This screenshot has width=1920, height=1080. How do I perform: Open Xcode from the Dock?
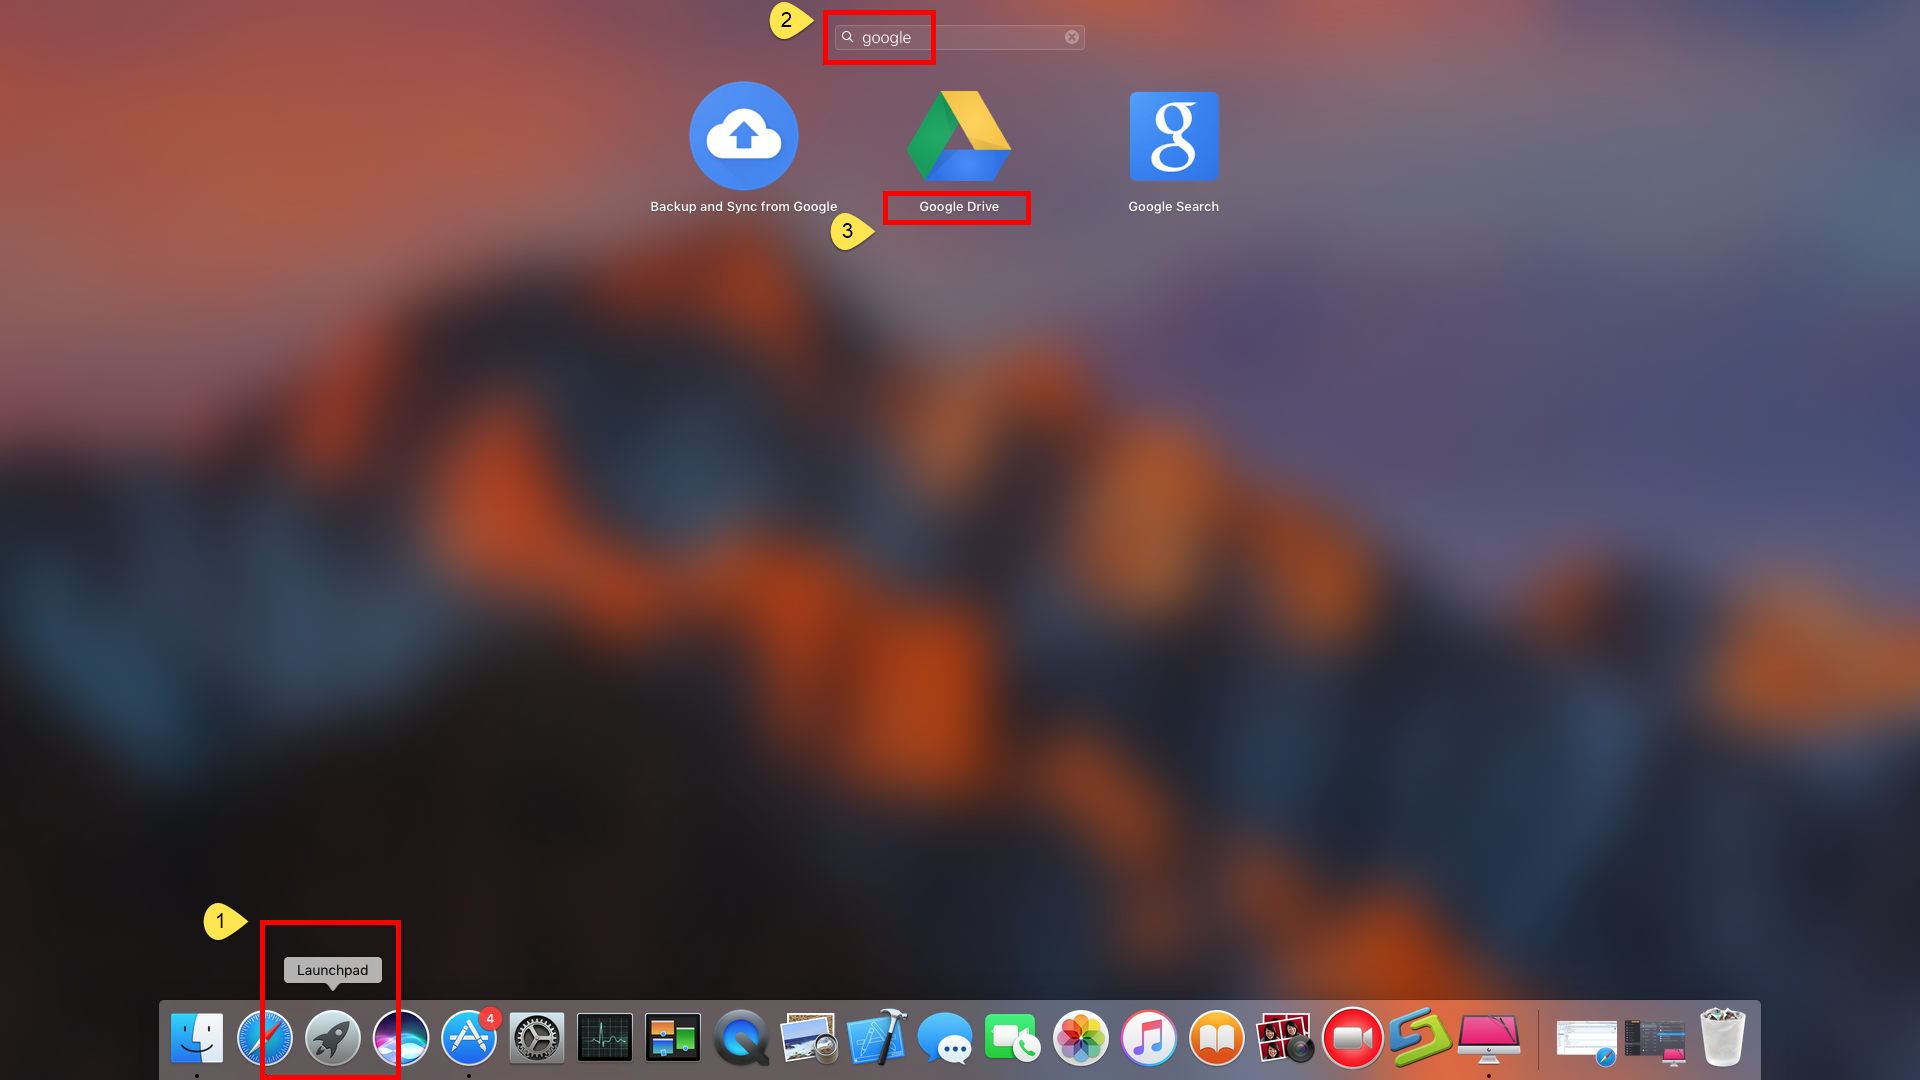tap(876, 1038)
